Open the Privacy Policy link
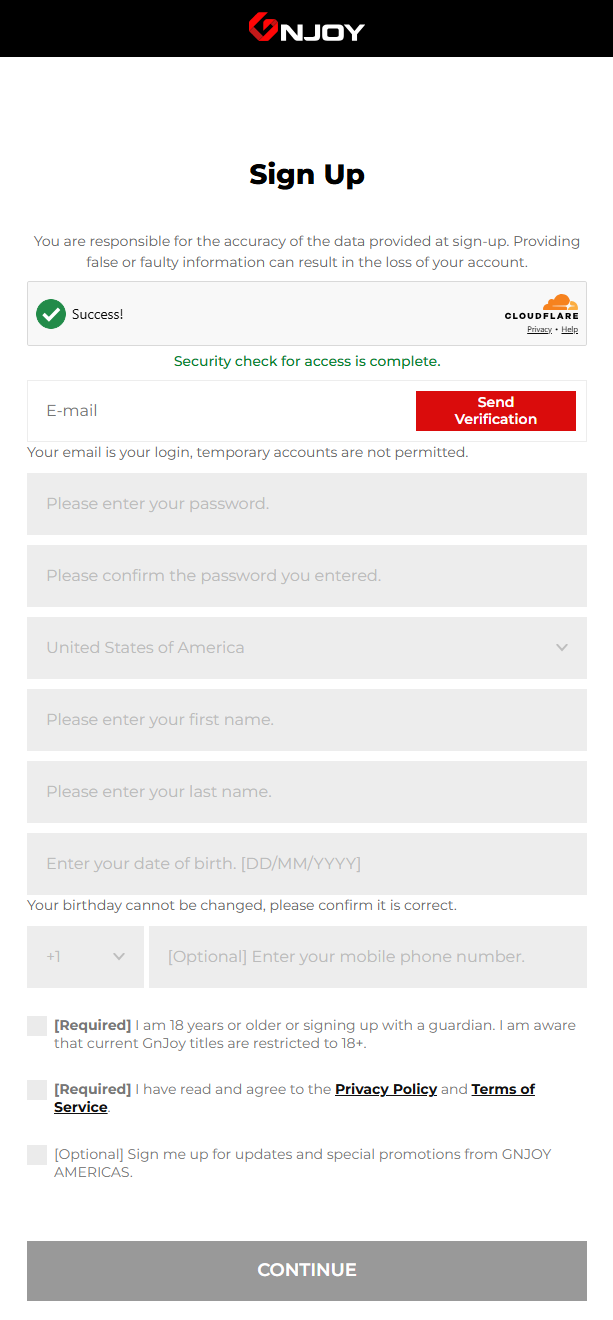This screenshot has width=613, height=1320. [x=386, y=1089]
